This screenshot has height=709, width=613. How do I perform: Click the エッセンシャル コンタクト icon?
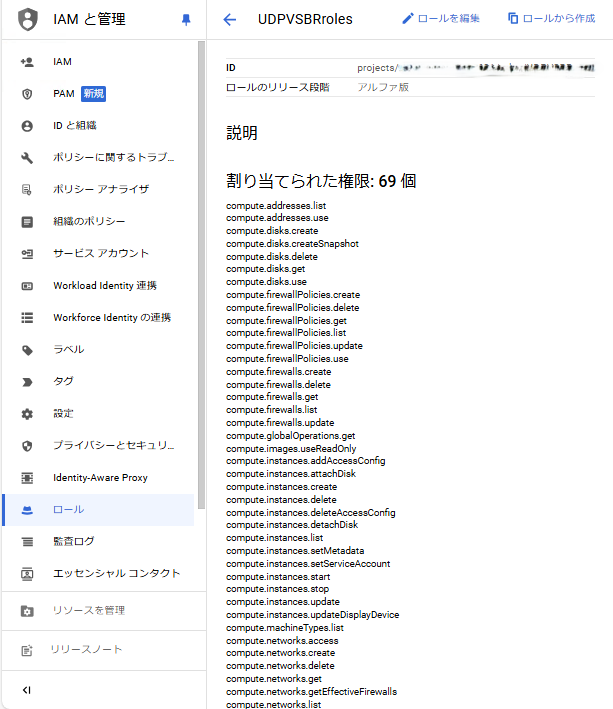pyautogui.click(x=27, y=574)
